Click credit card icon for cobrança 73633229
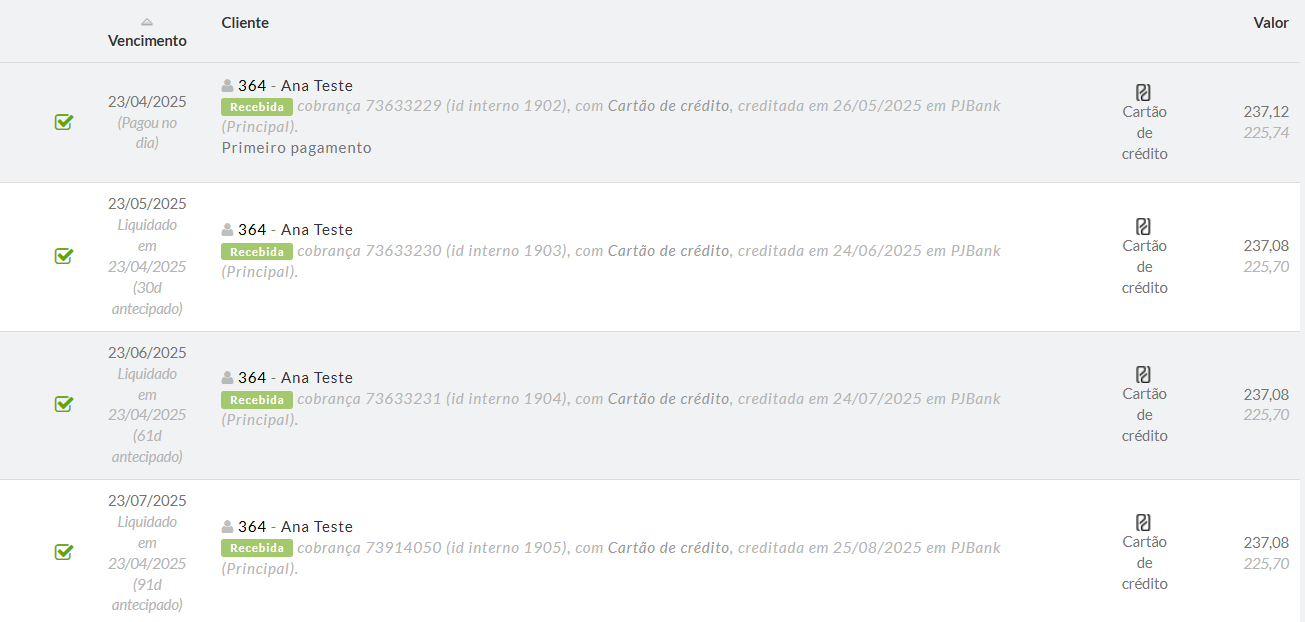This screenshot has height=622, width=1305. 1144,92
